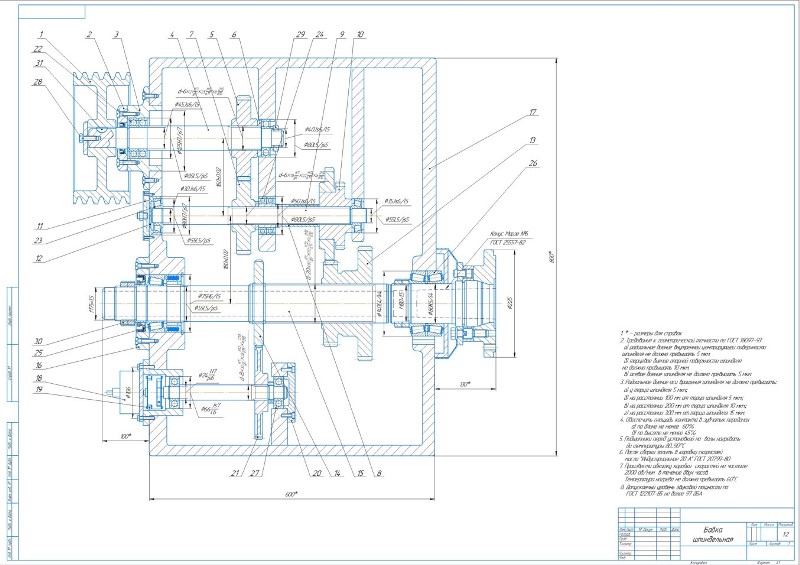Click part callout number 11
The height and width of the screenshot is (565, 800).
(39, 226)
